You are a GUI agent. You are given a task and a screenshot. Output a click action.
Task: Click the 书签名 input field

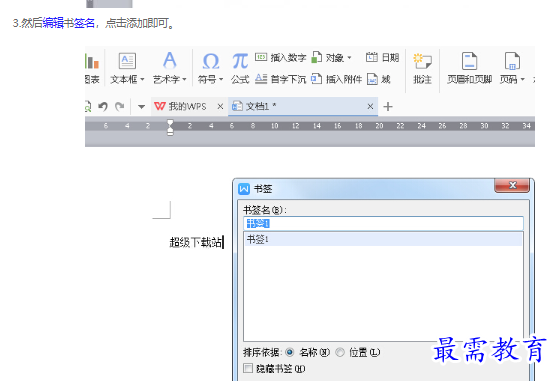384,223
